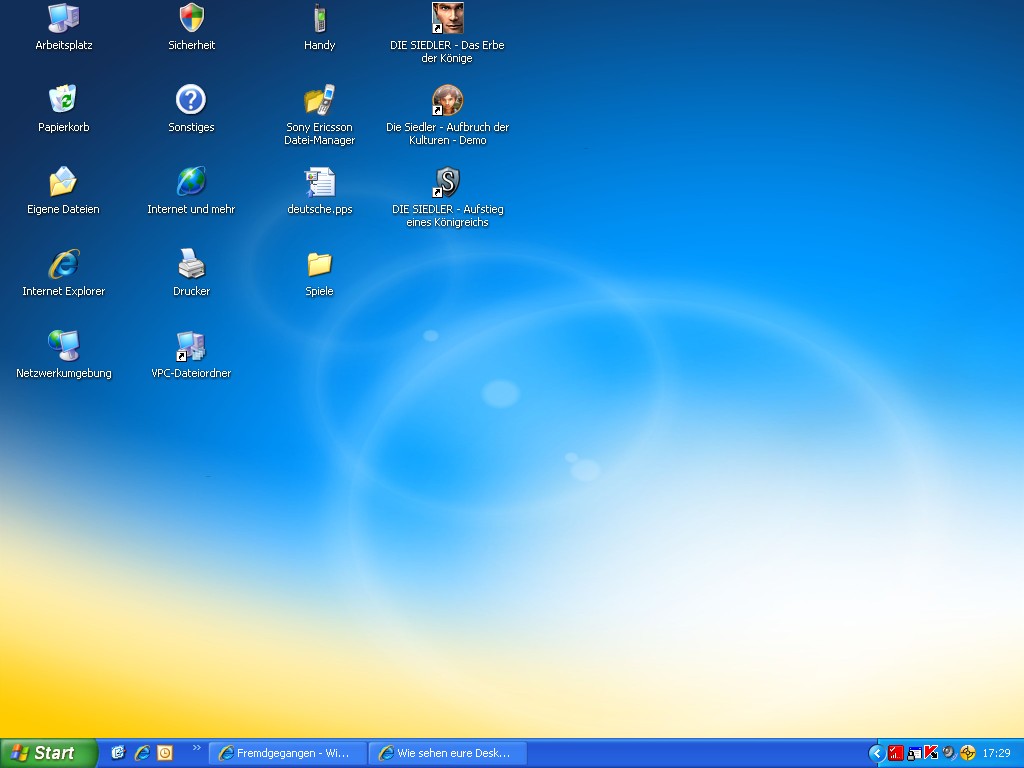This screenshot has width=1024, height=768.
Task: Select the Netzwerkumgebung desktop icon
Action: tap(63, 346)
